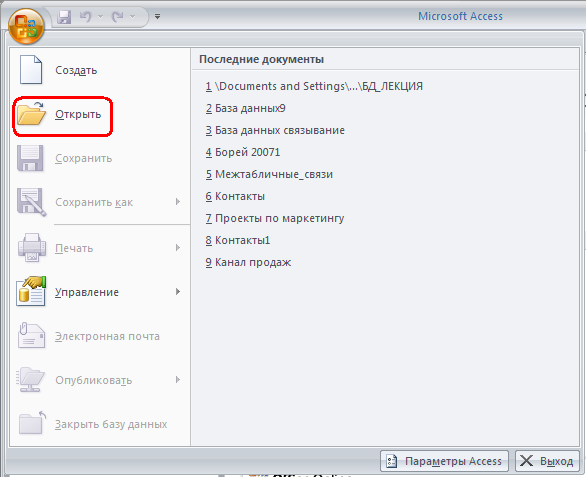Image resolution: width=586 pixels, height=477 pixels.
Task: Click the Последние документы header
Action: pyautogui.click(x=261, y=59)
